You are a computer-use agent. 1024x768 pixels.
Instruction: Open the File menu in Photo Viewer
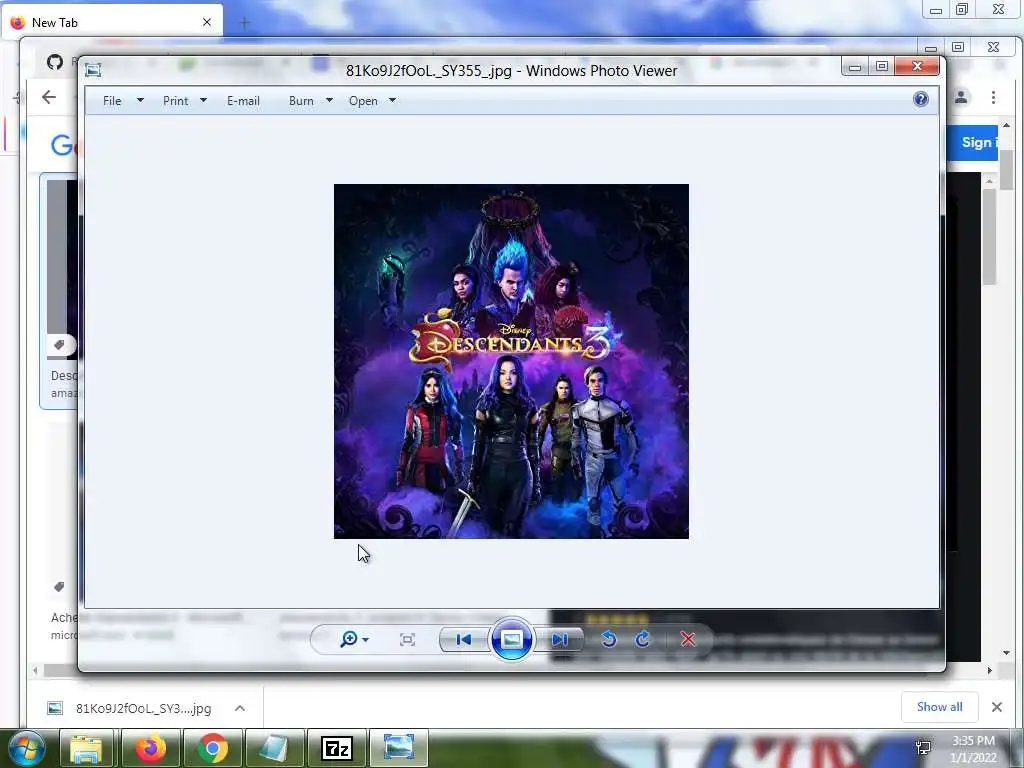(112, 101)
